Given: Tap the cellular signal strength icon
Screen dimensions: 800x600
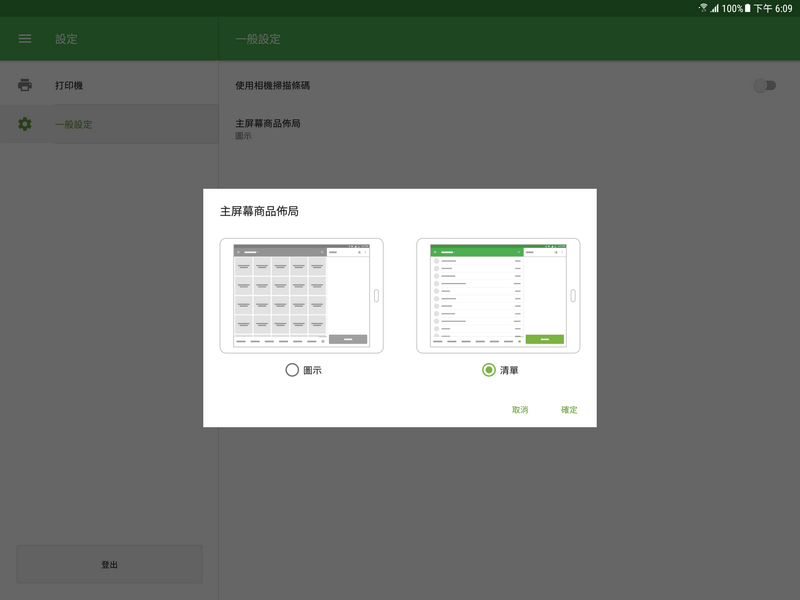Looking at the screenshot, I should [714, 8].
